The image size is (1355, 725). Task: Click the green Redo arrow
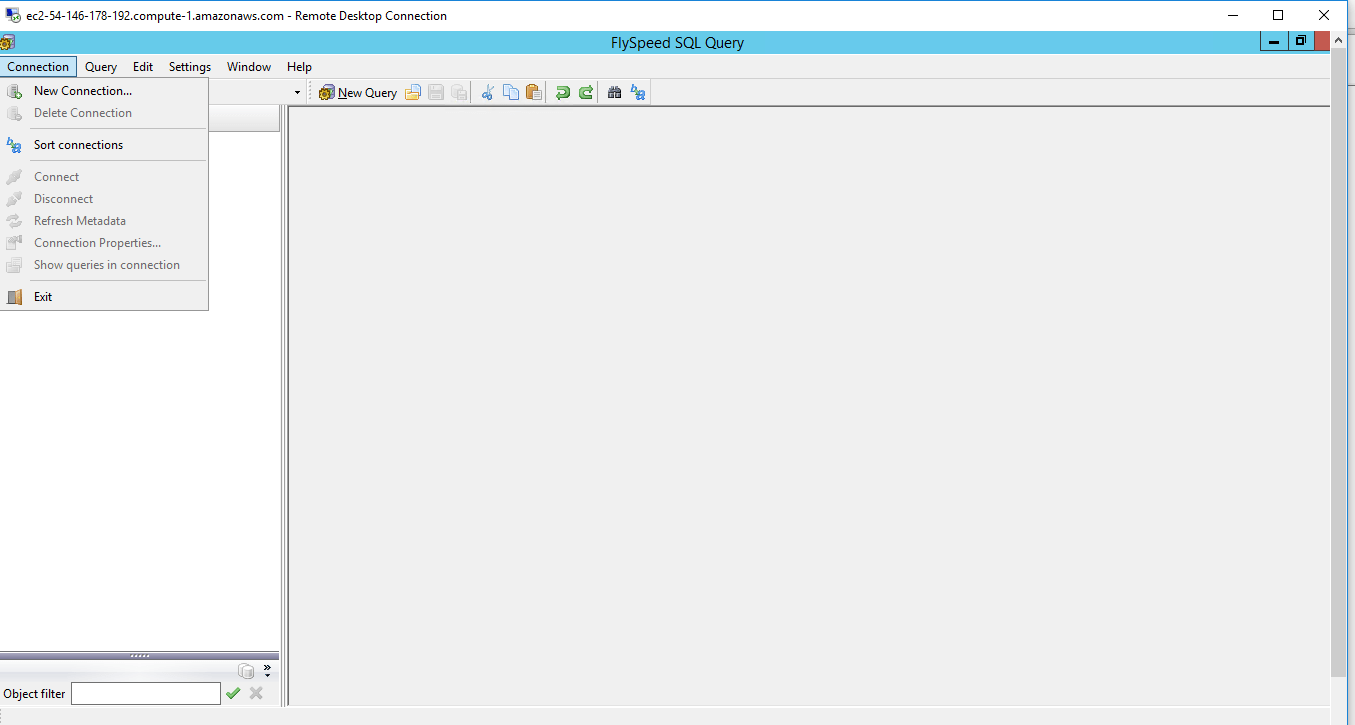pos(585,92)
